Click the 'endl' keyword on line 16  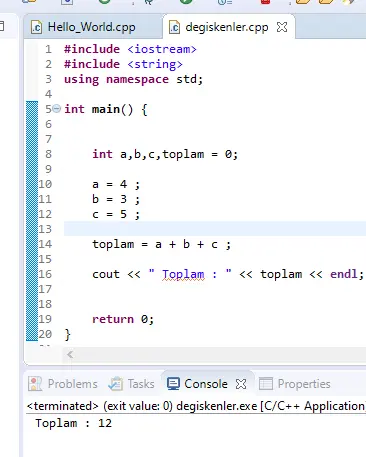click(x=343, y=274)
